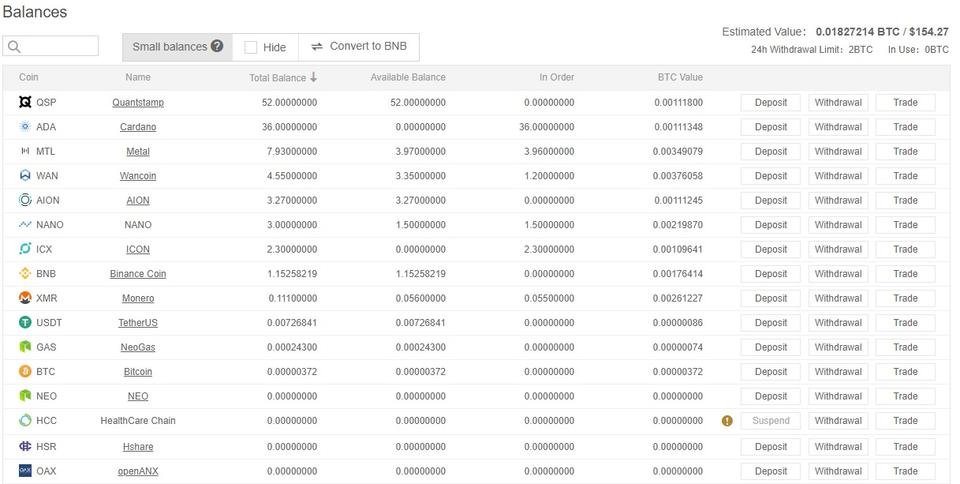Click the OAX openANX coin icon

[x=25, y=471]
